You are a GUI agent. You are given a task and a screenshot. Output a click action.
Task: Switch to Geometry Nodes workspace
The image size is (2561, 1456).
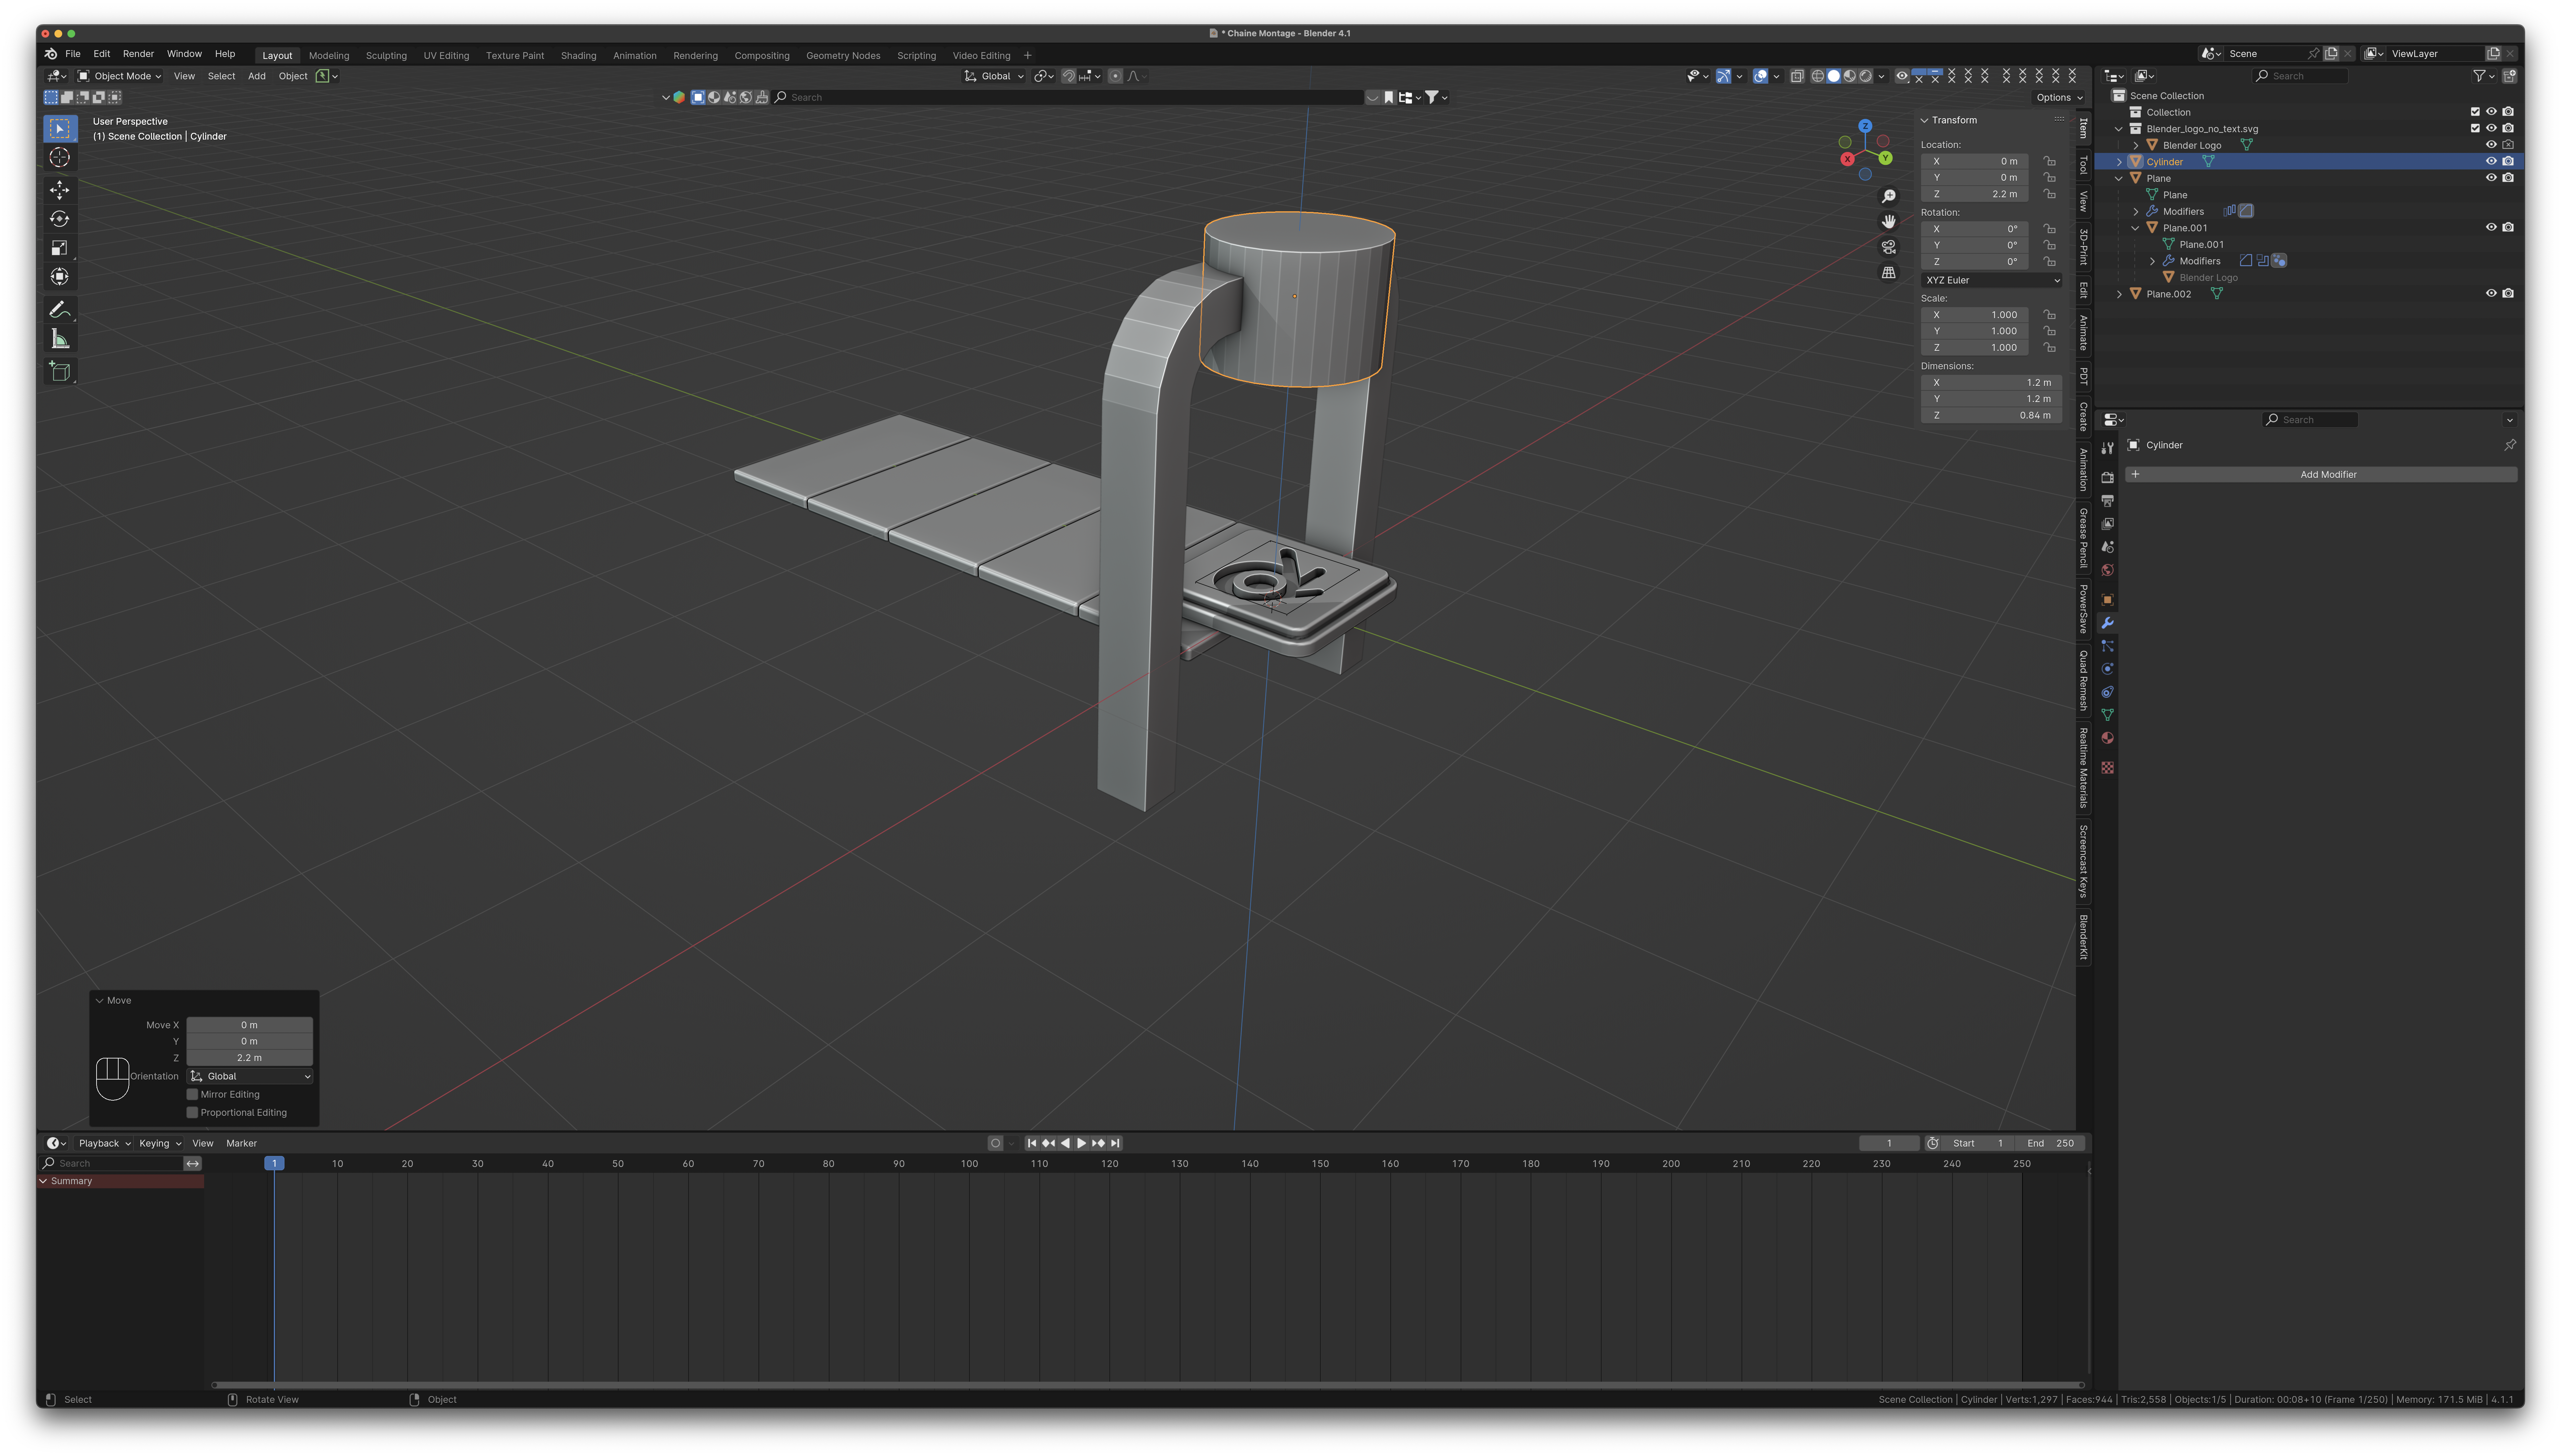[x=843, y=56]
